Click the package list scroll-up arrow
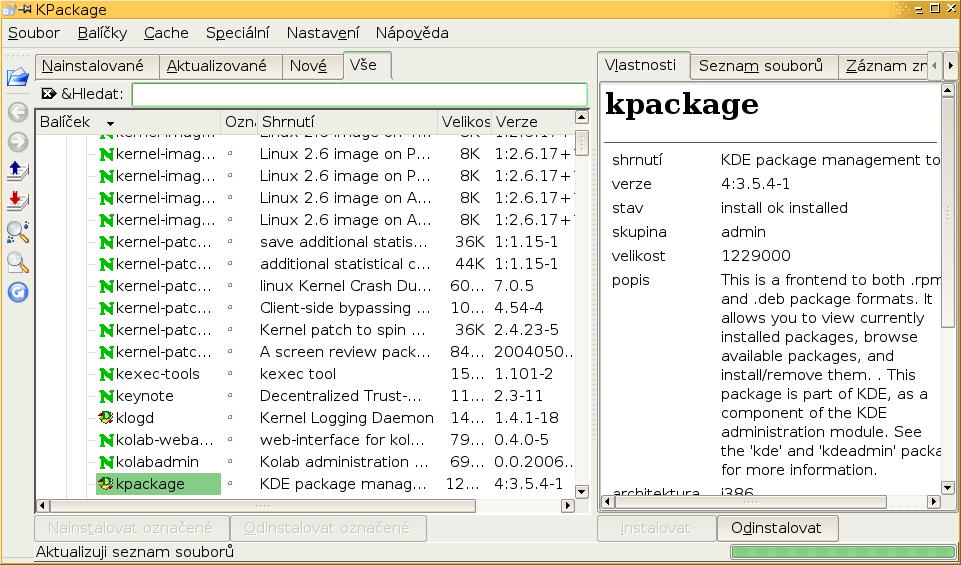961x565 pixels. click(x=582, y=117)
